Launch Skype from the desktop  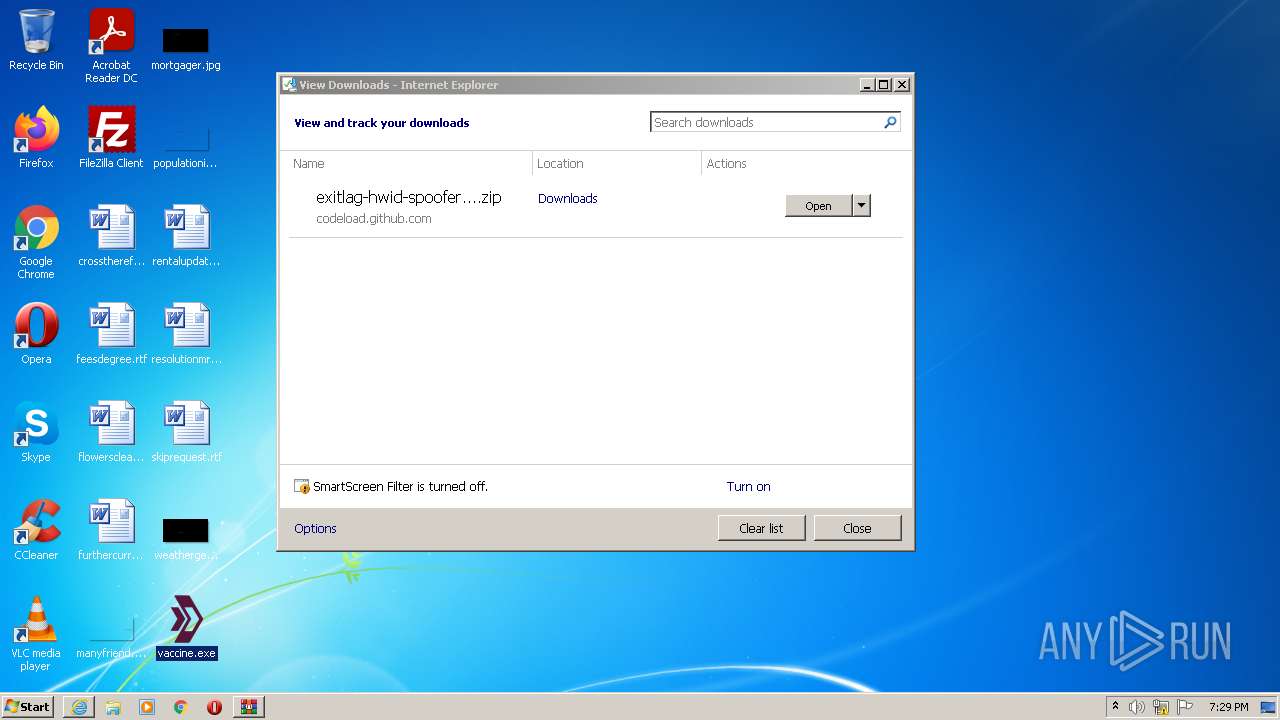36,432
